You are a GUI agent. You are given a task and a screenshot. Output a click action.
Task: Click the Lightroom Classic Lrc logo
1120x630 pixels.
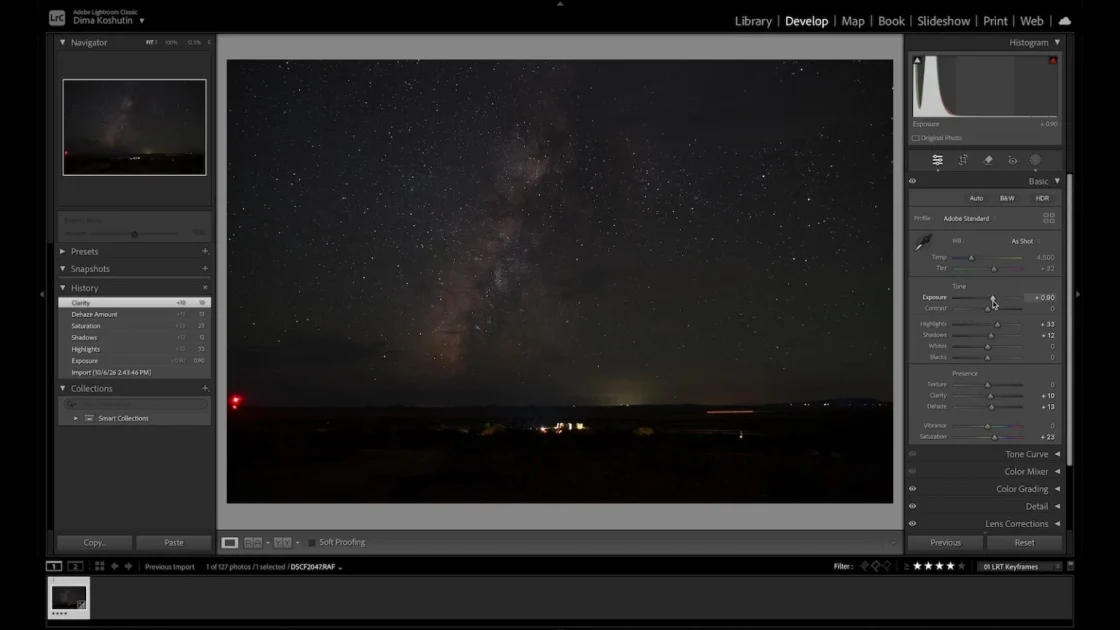pos(57,18)
